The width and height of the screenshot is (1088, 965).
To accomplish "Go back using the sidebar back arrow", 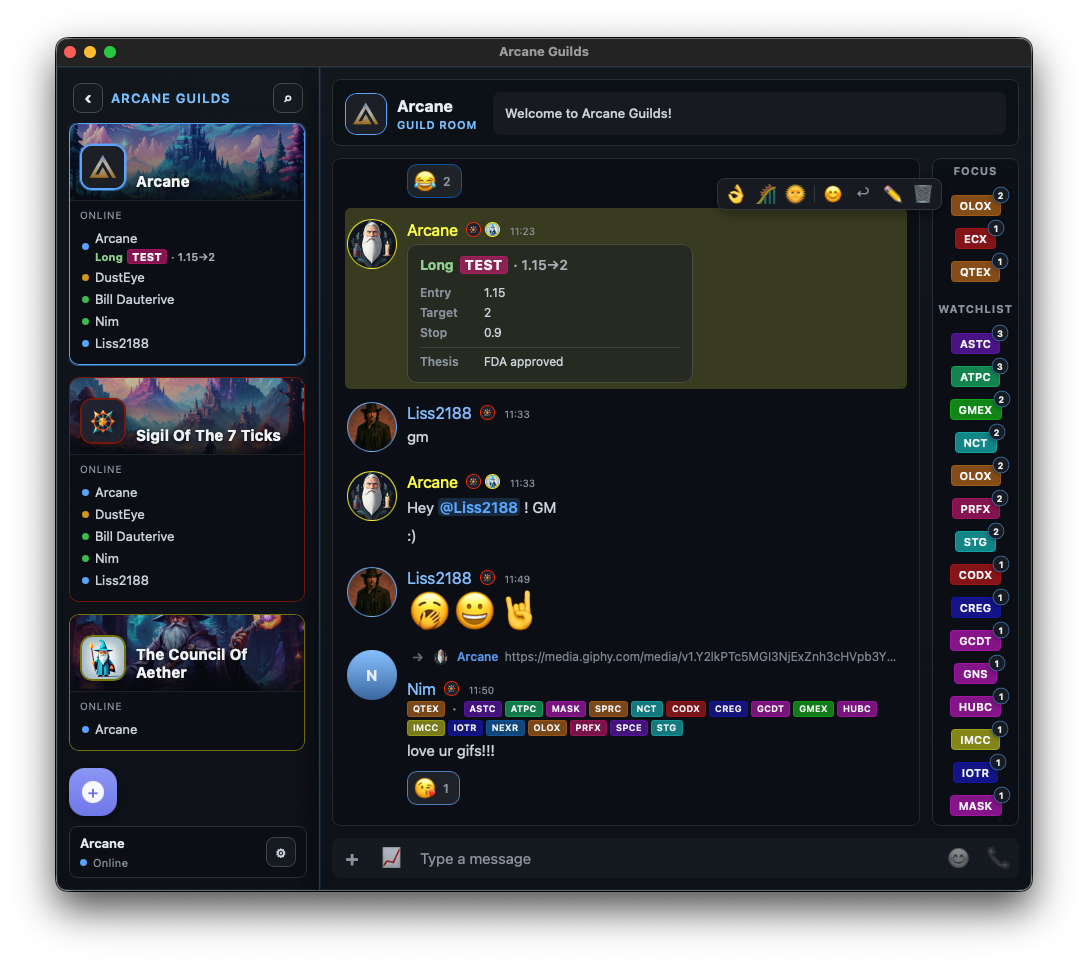I will pos(88,99).
